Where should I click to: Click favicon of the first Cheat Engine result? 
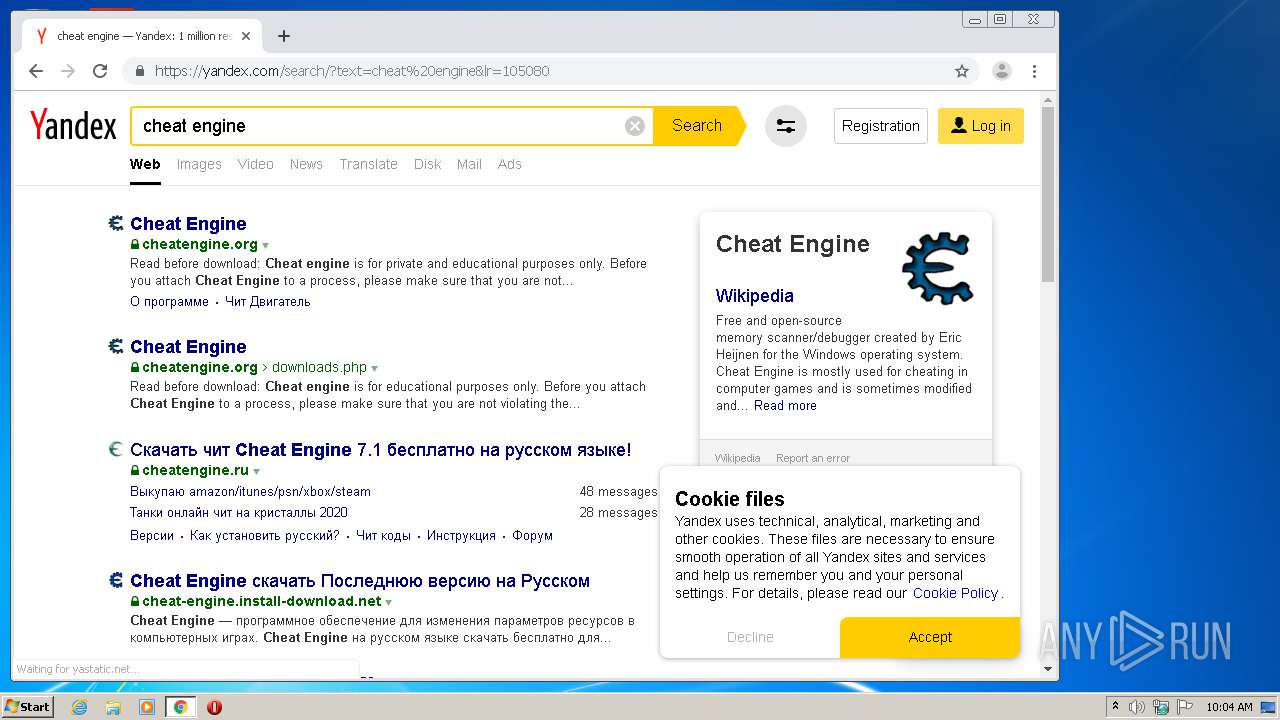coord(116,223)
